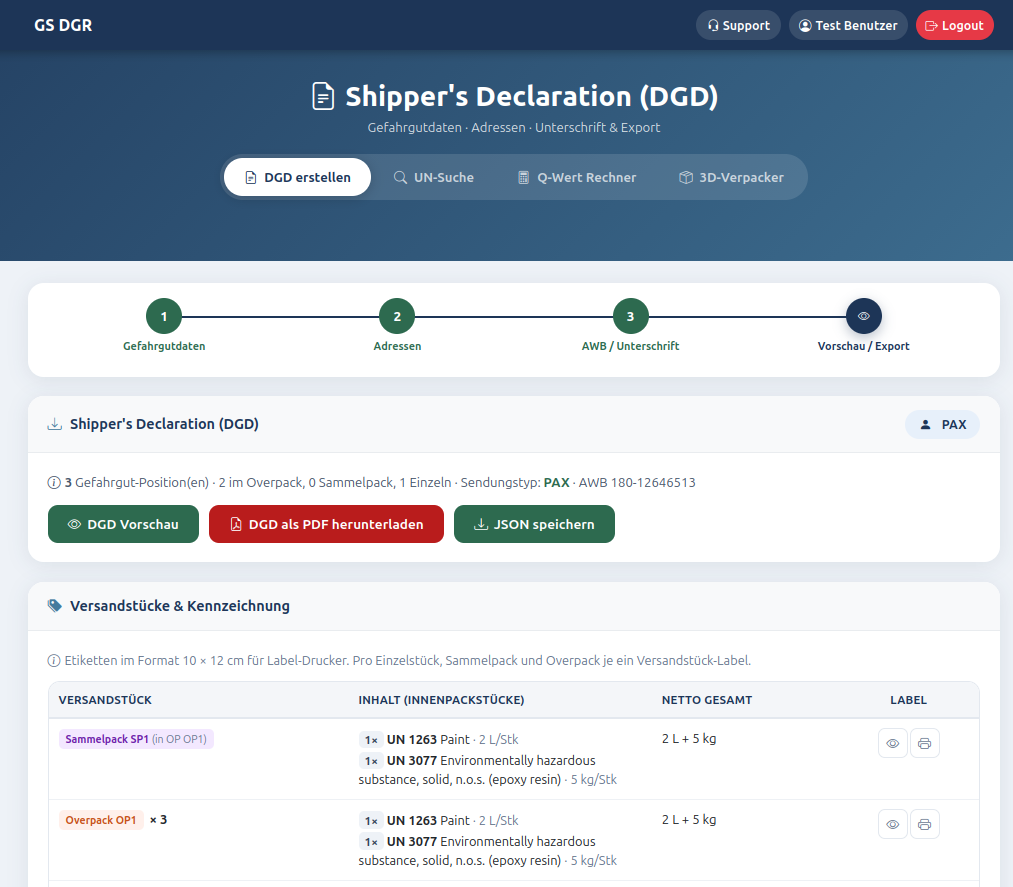
Task: Jump to step 2 Adressen circle
Action: [x=397, y=316]
